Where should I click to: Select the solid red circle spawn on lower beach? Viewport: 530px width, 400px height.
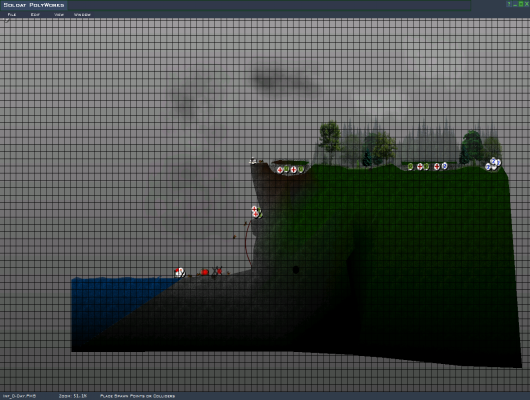pos(205,272)
